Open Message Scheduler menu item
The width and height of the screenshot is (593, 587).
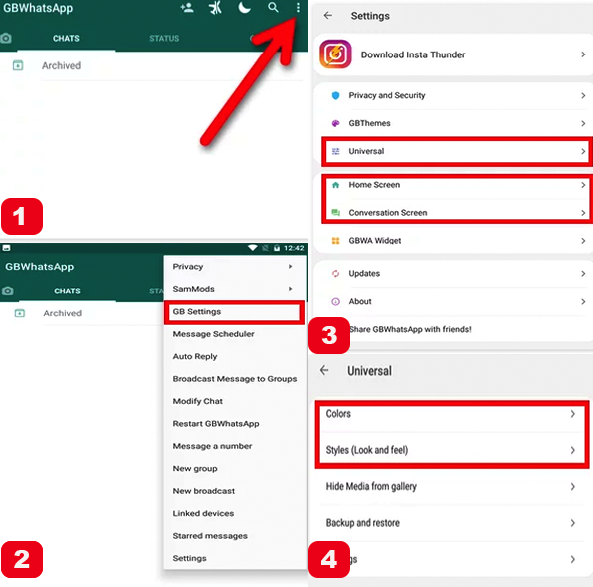235,334
